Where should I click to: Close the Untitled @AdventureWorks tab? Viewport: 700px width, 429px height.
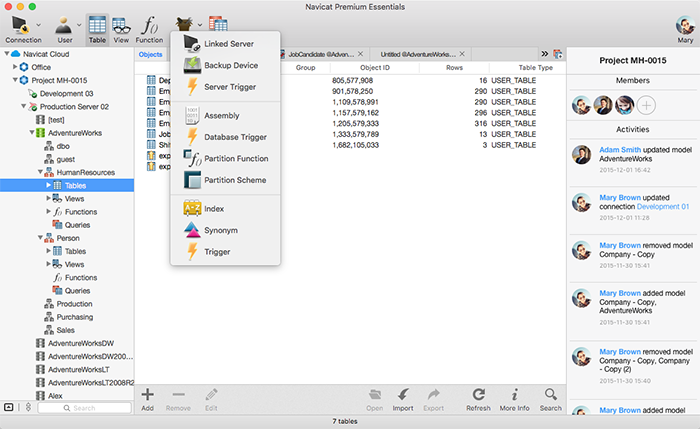click(x=462, y=54)
